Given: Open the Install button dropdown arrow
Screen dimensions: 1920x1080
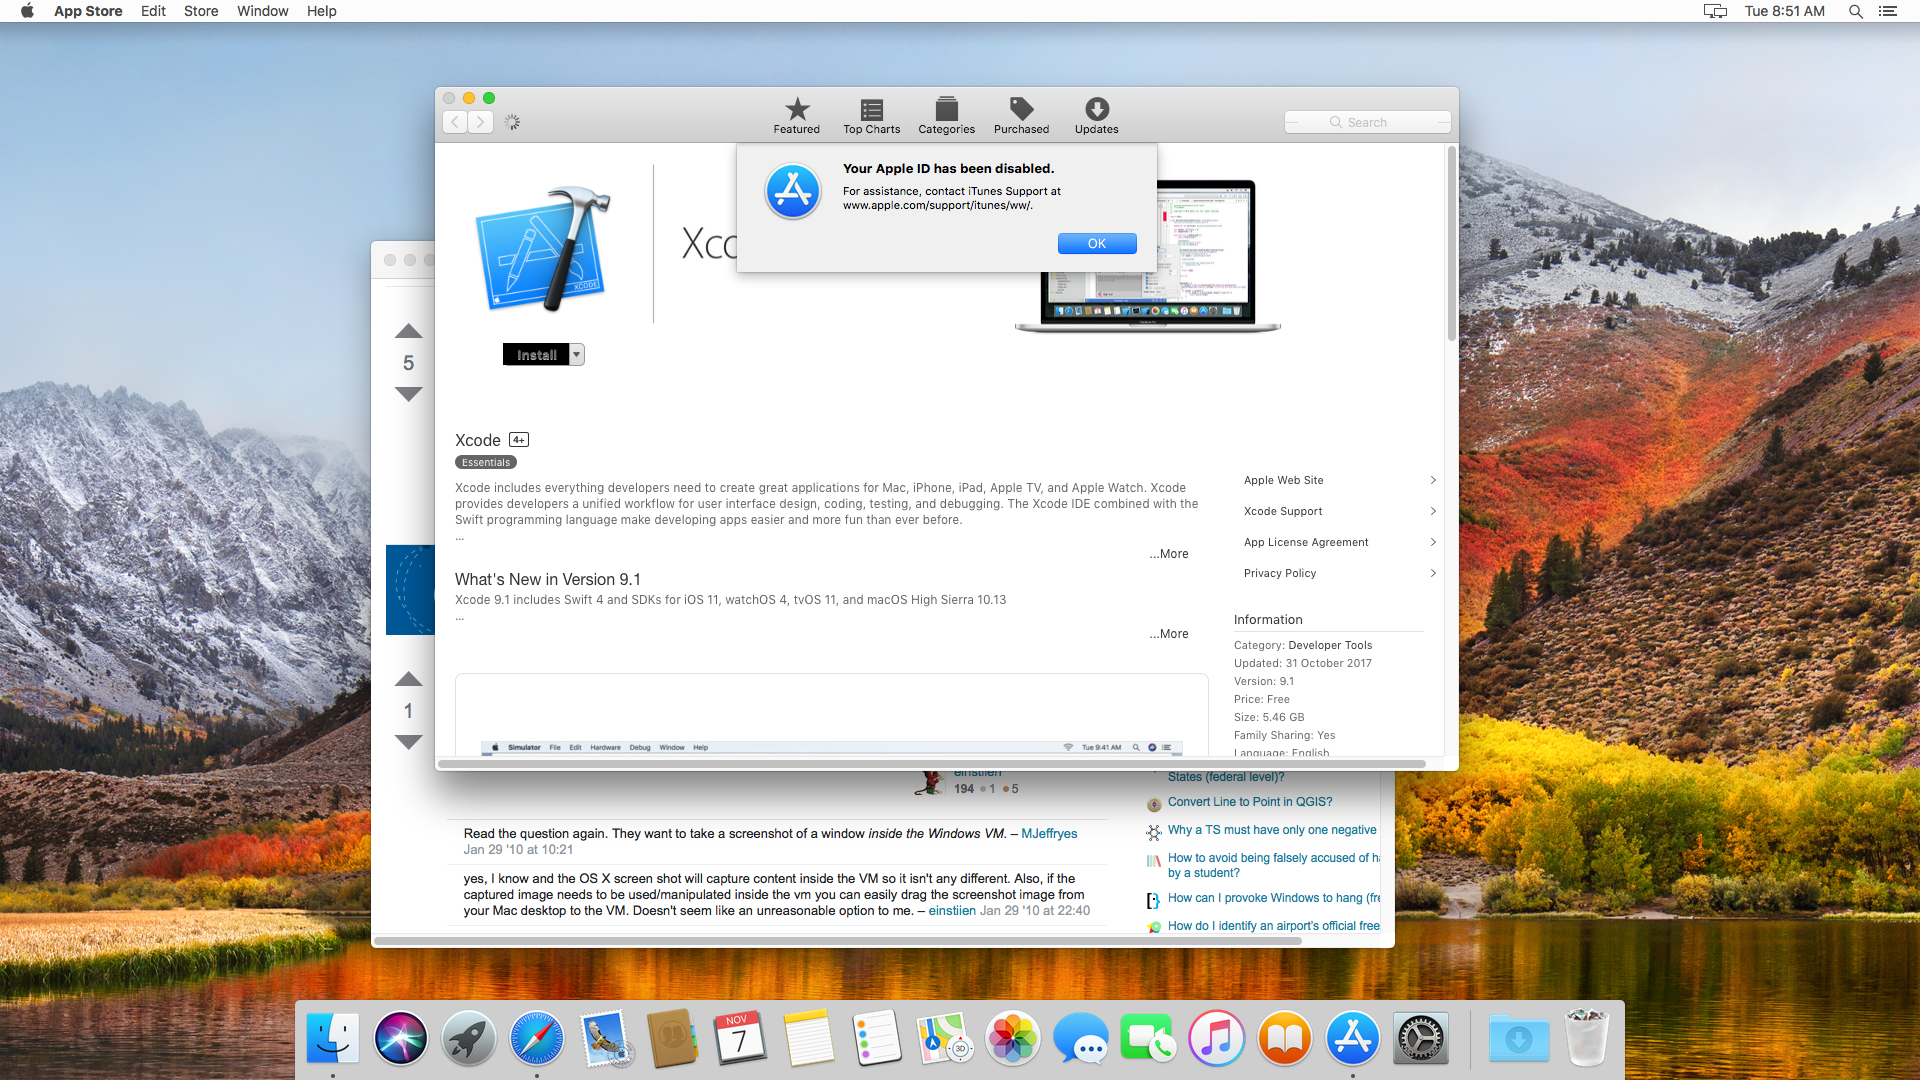Looking at the screenshot, I should (x=577, y=355).
